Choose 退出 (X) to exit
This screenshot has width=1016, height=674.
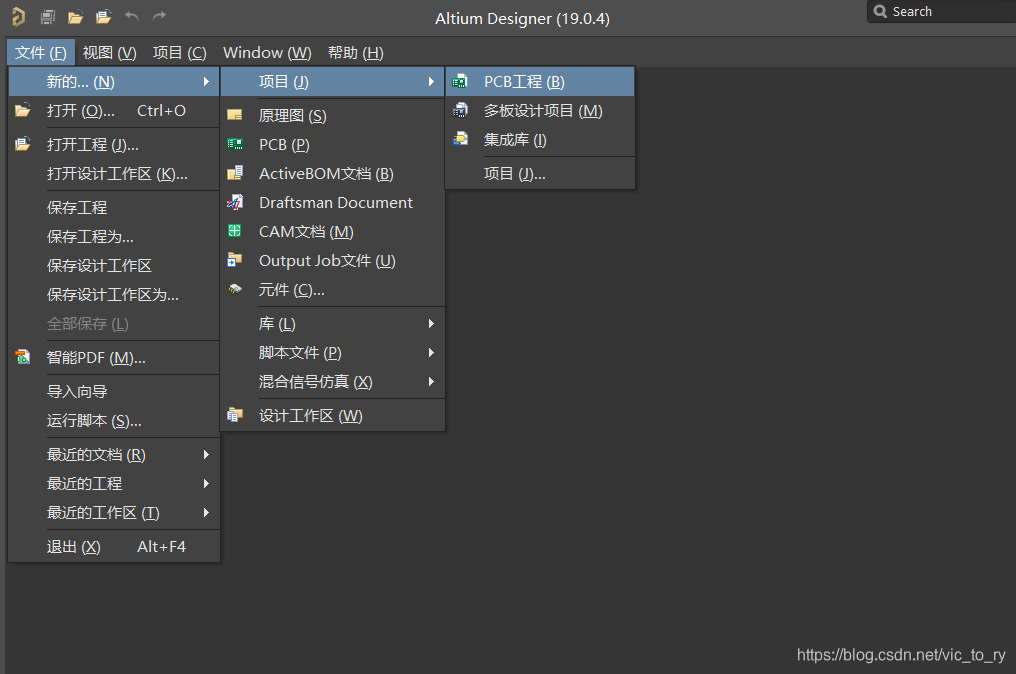114,547
